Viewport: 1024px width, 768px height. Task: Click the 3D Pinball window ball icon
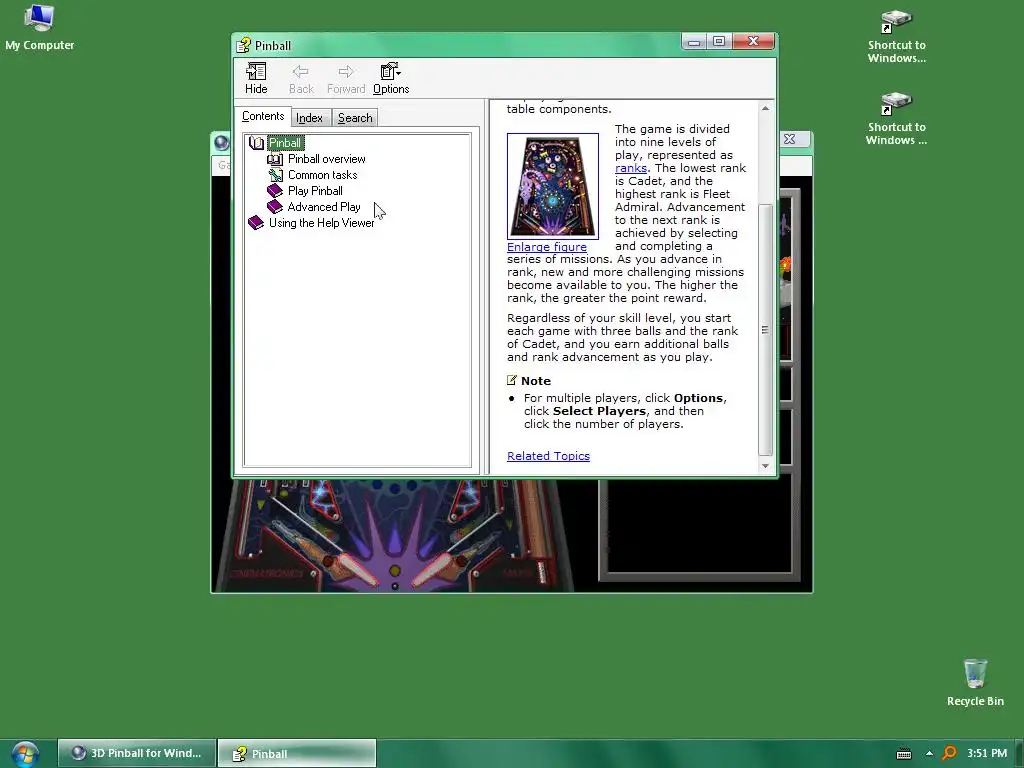click(221, 142)
